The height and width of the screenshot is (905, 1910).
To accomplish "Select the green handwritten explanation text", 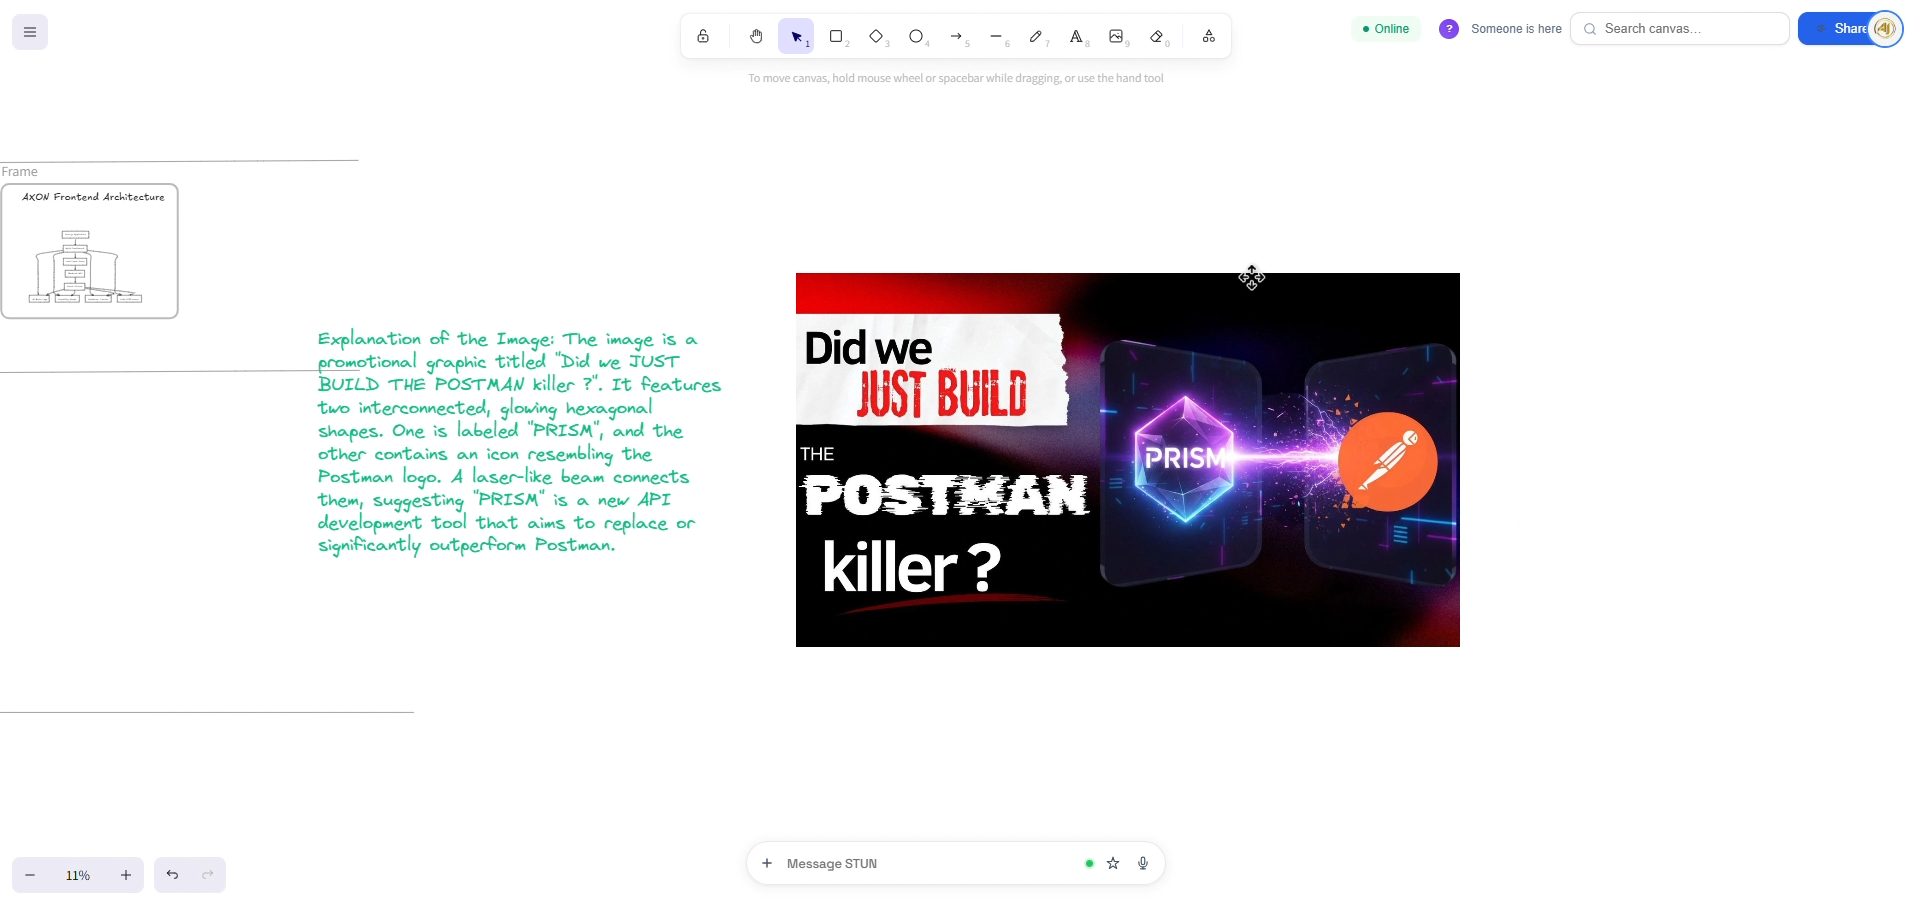I will [519, 442].
